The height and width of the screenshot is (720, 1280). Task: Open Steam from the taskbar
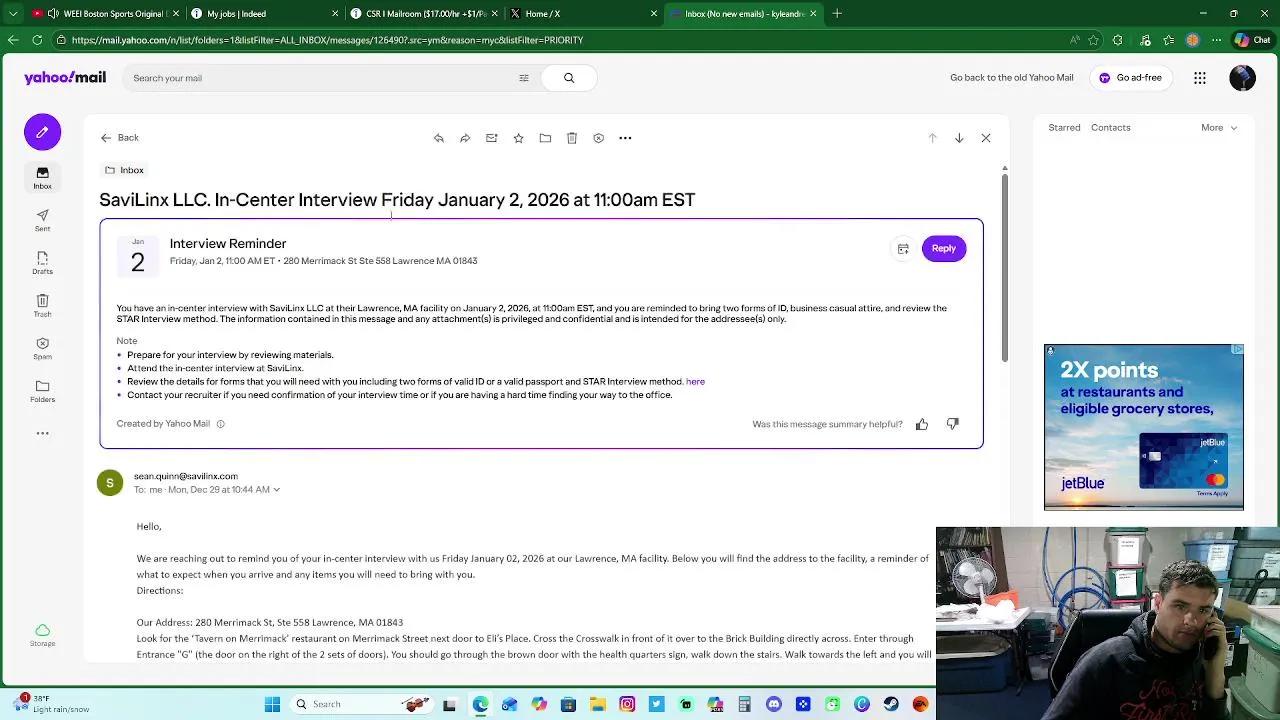(891, 704)
